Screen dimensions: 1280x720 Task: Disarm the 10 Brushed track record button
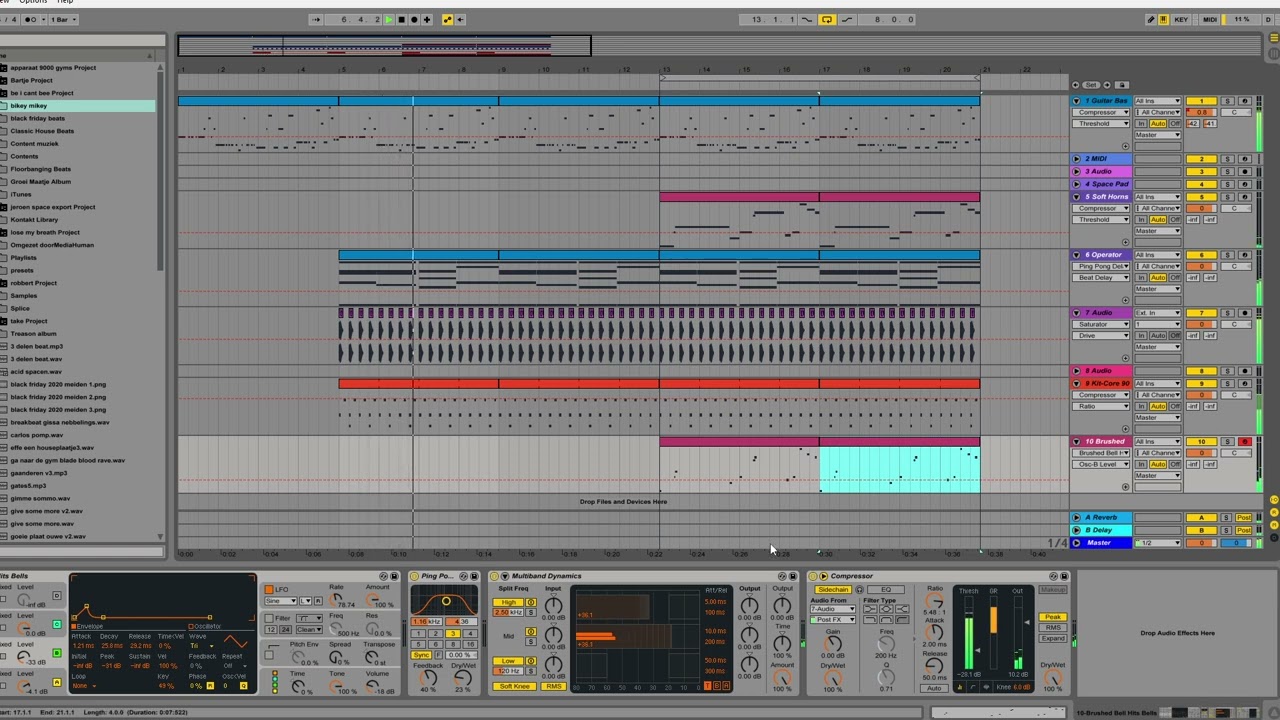point(1245,442)
